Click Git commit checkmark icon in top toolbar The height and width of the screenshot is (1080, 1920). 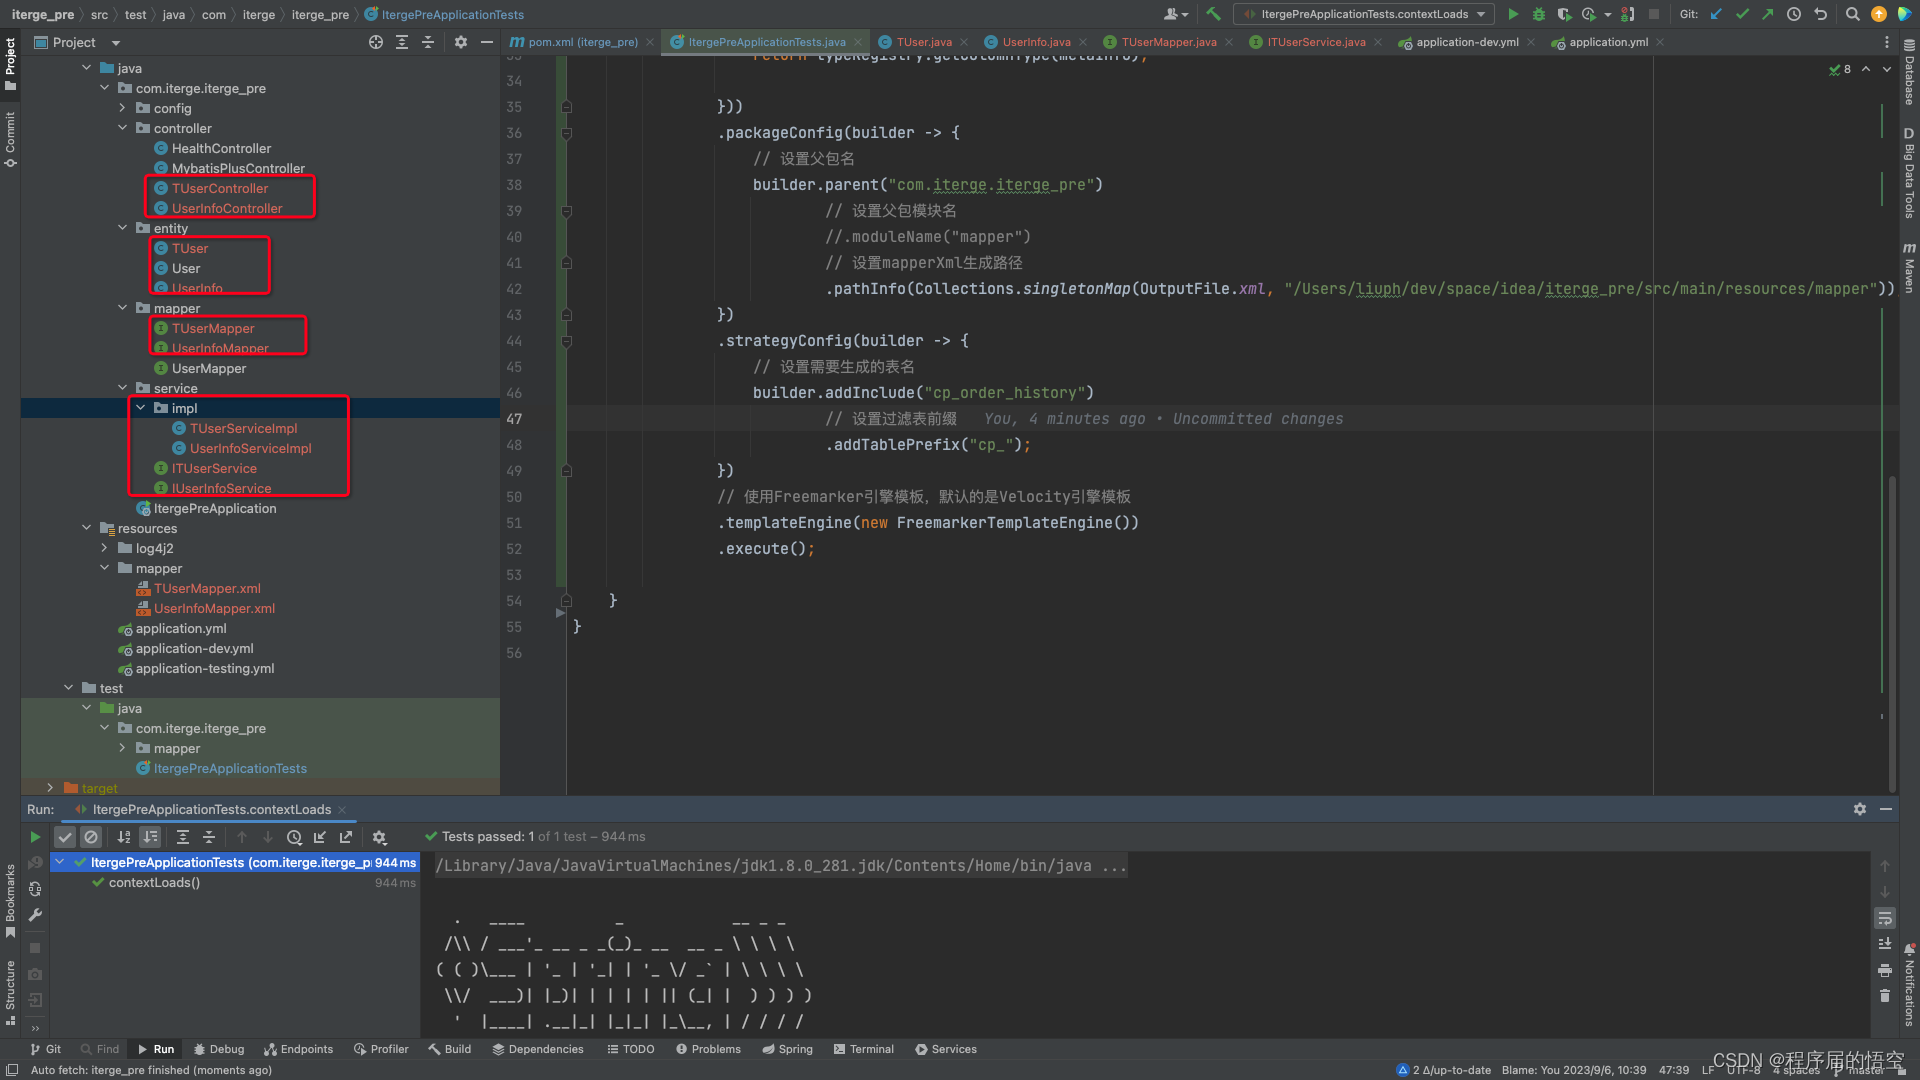click(1742, 14)
